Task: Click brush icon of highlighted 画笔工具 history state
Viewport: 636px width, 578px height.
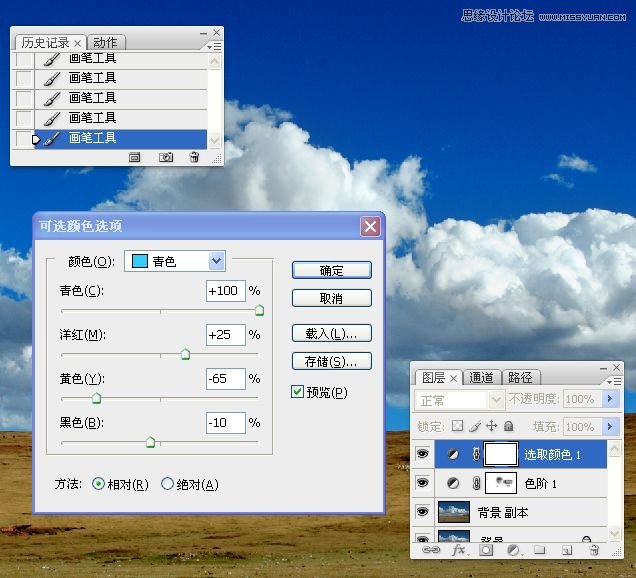Action: click(52, 139)
